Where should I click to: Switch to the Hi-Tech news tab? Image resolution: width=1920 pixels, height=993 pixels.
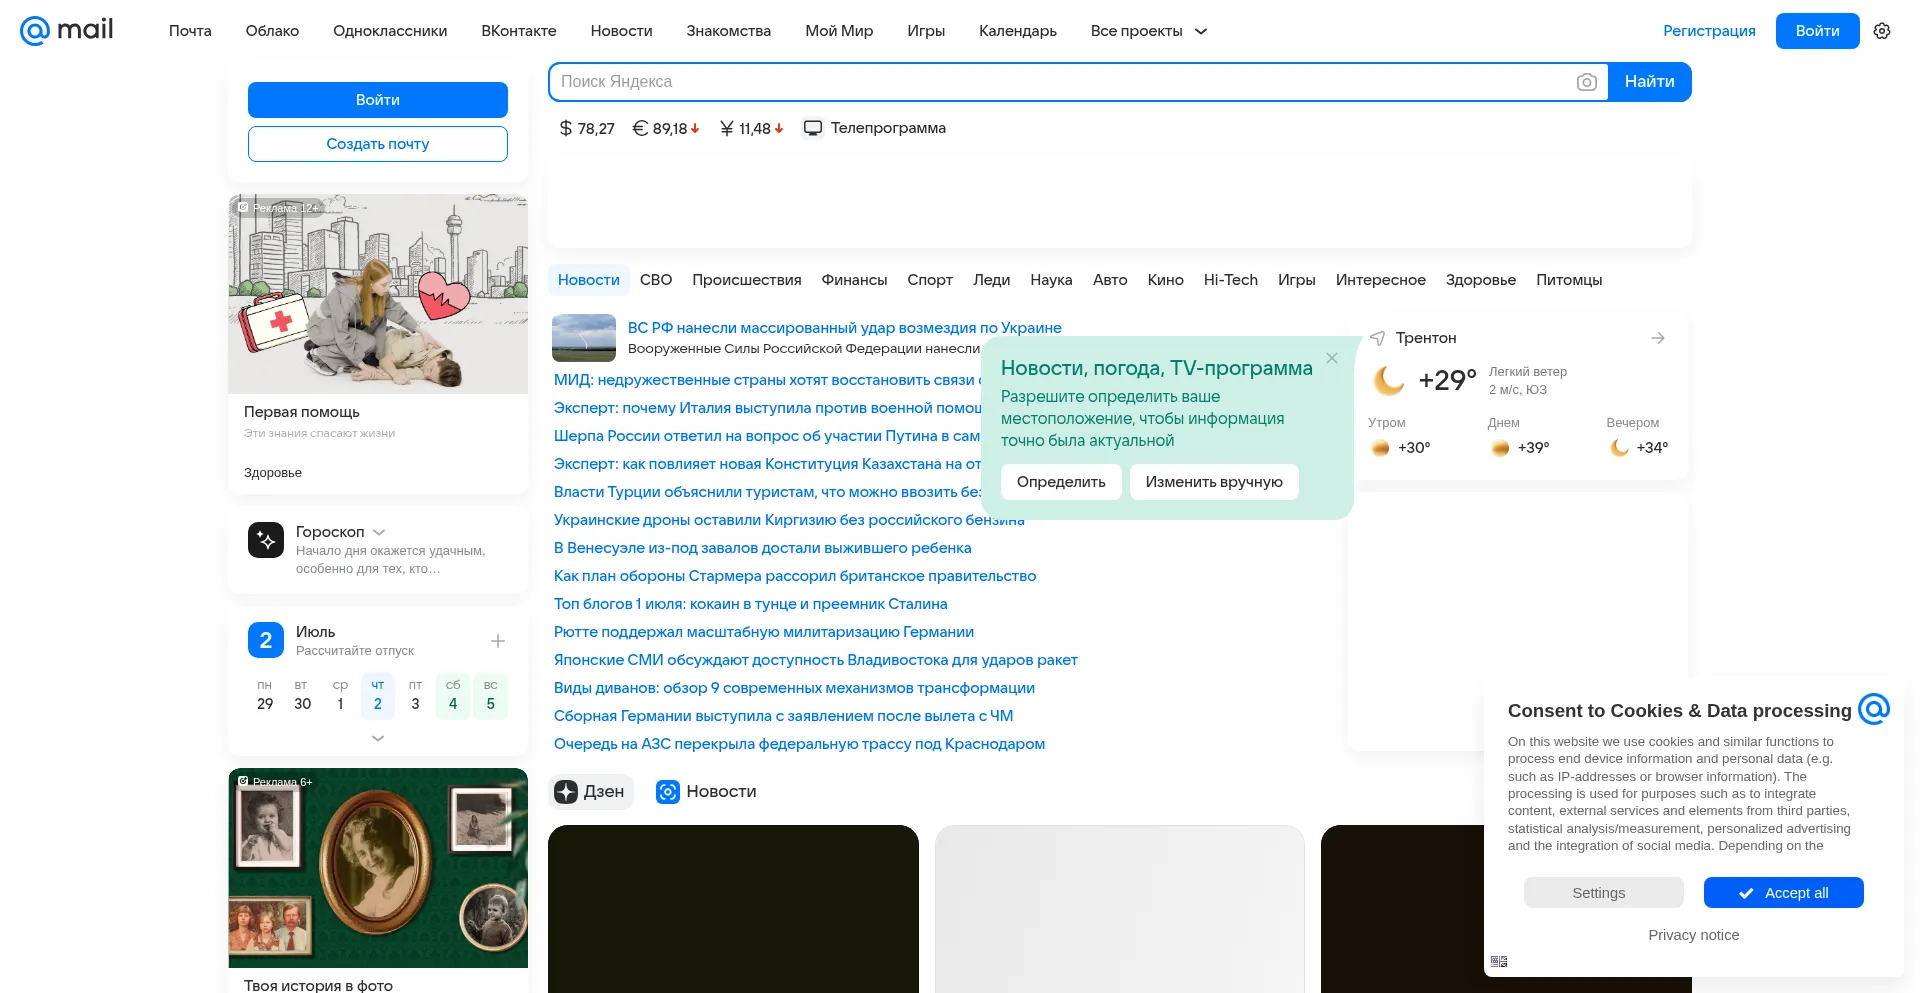(x=1231, y=280)
